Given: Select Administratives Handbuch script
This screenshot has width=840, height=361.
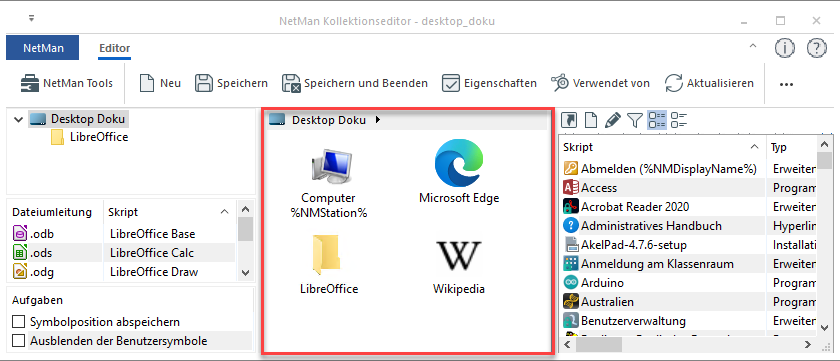Looking at the screenshot, I should 651,225.
